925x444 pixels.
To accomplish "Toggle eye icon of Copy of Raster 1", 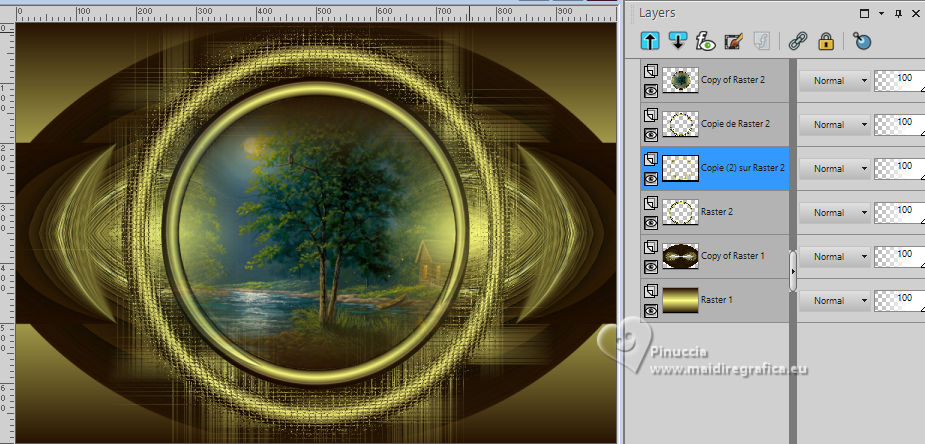I will (x=651, y=267).
